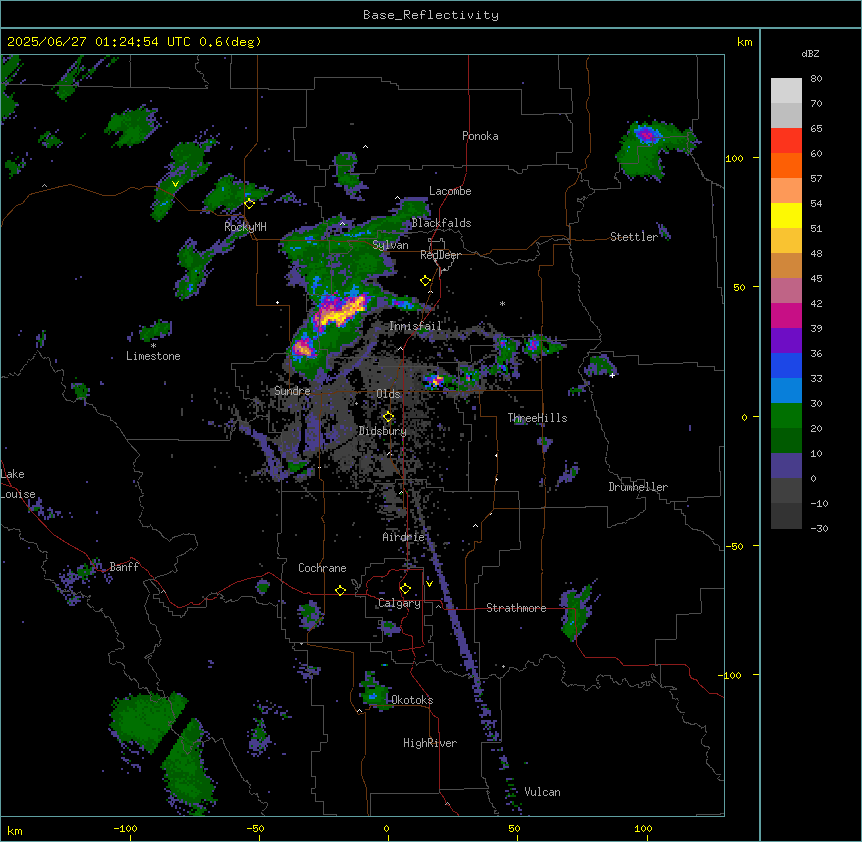
Task: Click the yellow V marker northwest of RockyMH
Action: pyautogui.click(x=175, y=184)
